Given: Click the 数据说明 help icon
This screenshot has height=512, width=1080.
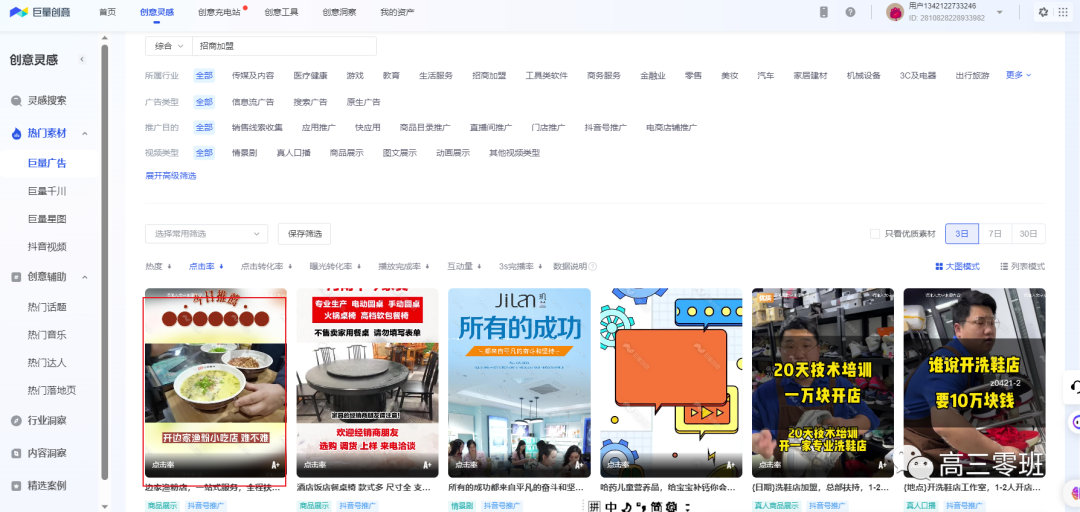Looking at the screenshot, I should tap(592, 267).
